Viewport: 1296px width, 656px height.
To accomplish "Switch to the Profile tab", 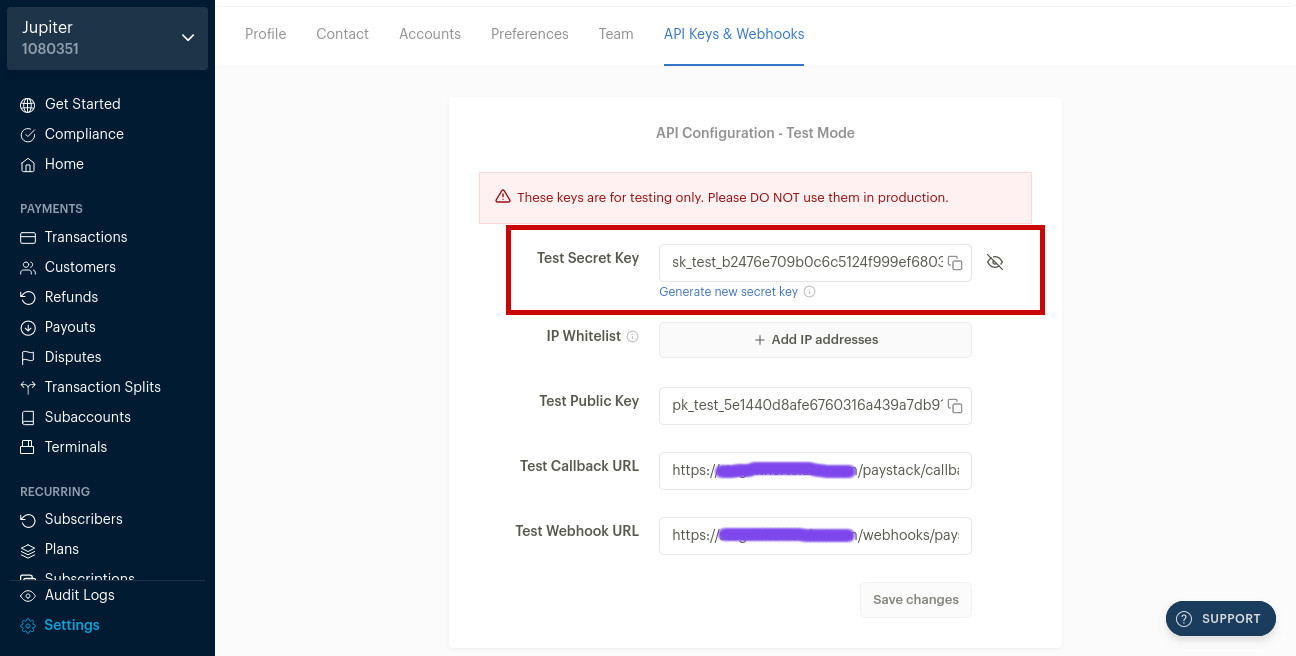I will point(265,34).
